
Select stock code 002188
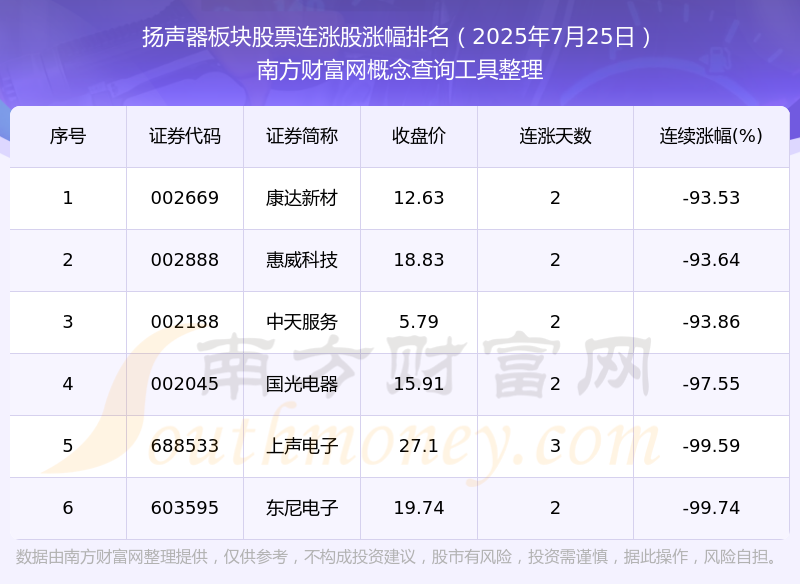click(x=185, y=322)
